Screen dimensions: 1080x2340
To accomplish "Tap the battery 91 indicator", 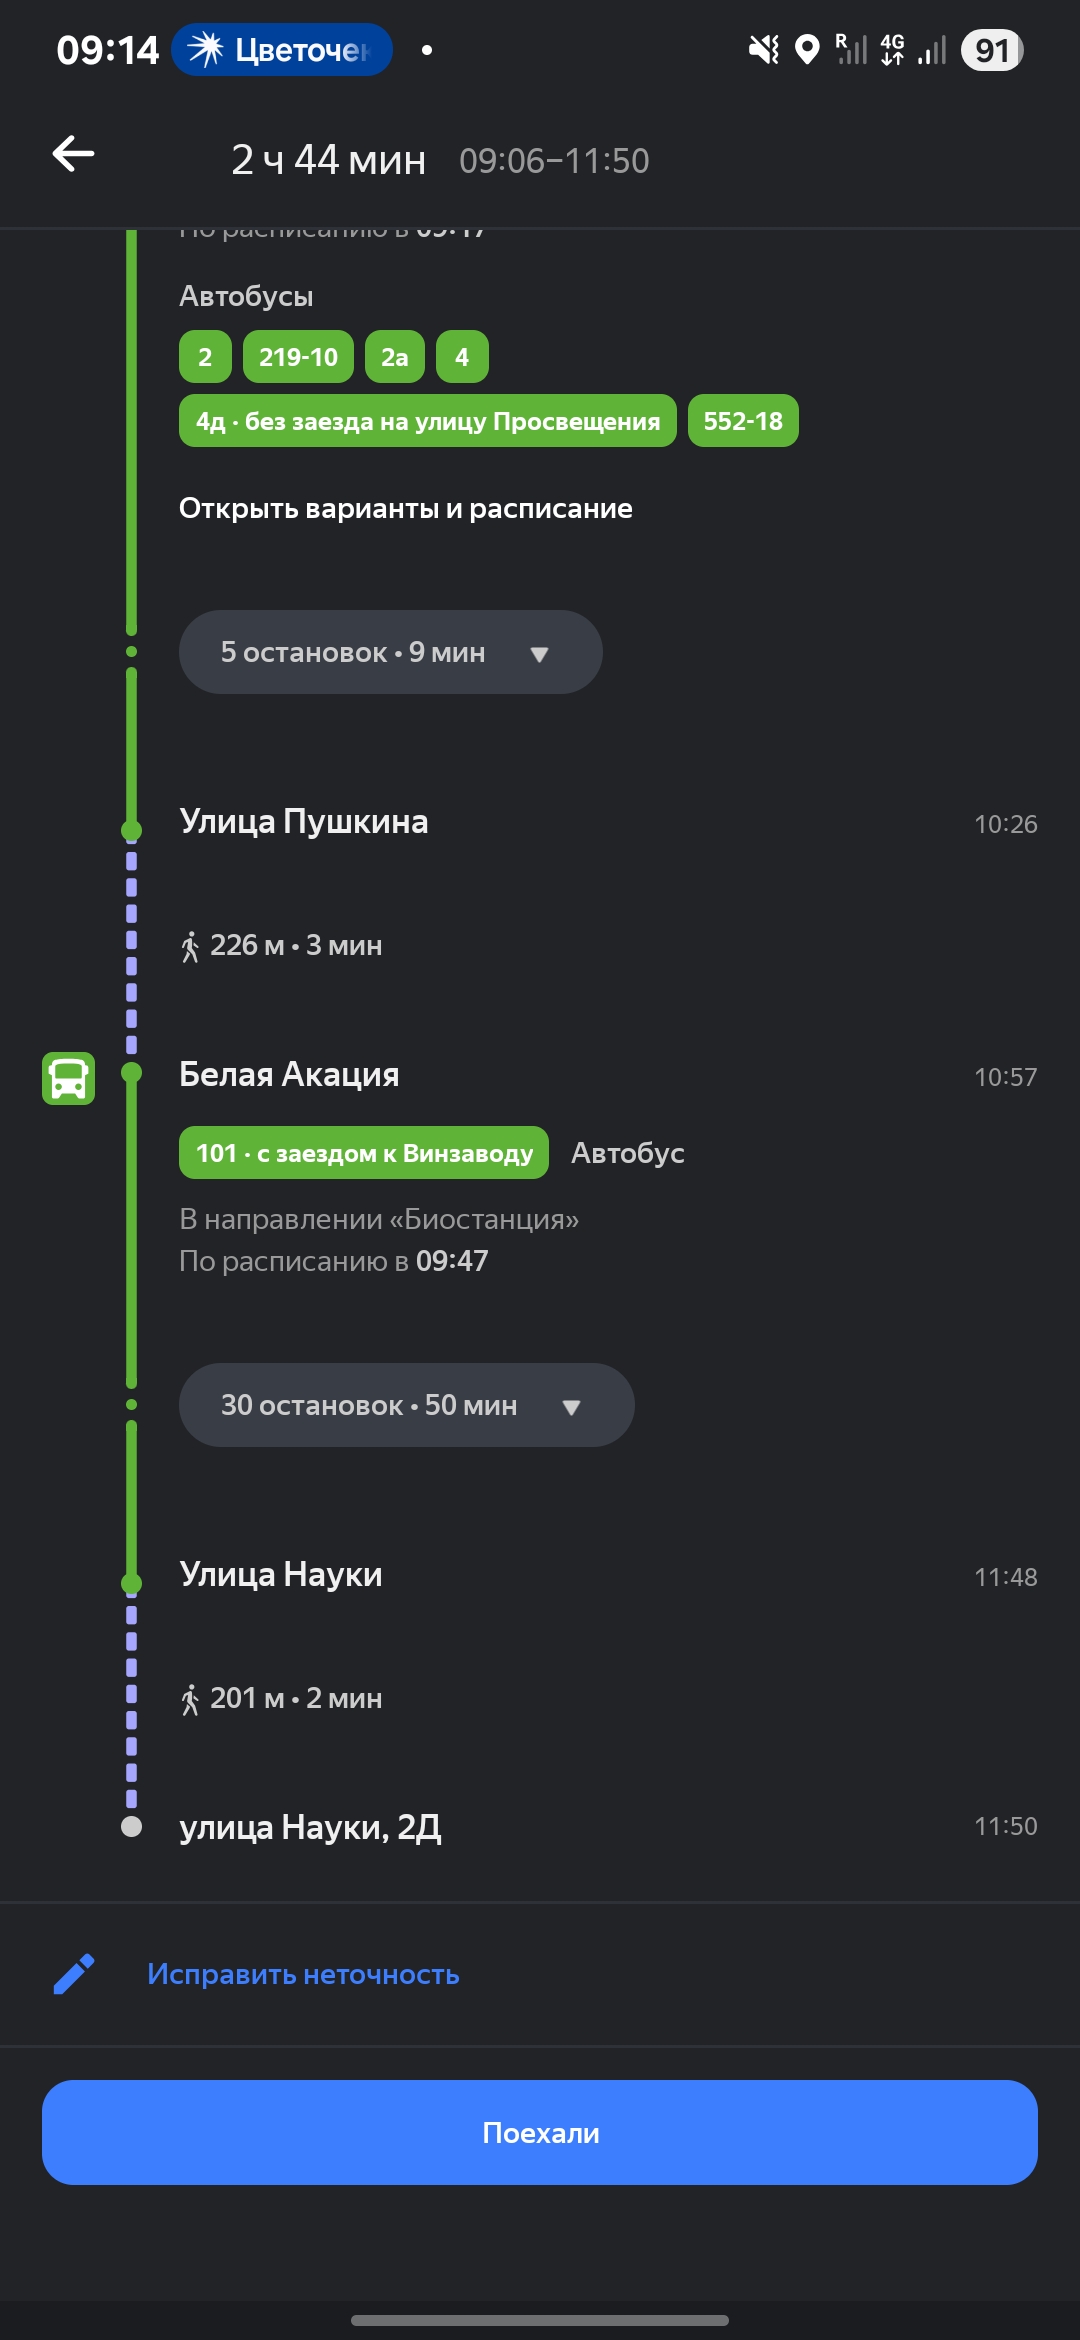I will pyautogui.click(x=991, y=50).
